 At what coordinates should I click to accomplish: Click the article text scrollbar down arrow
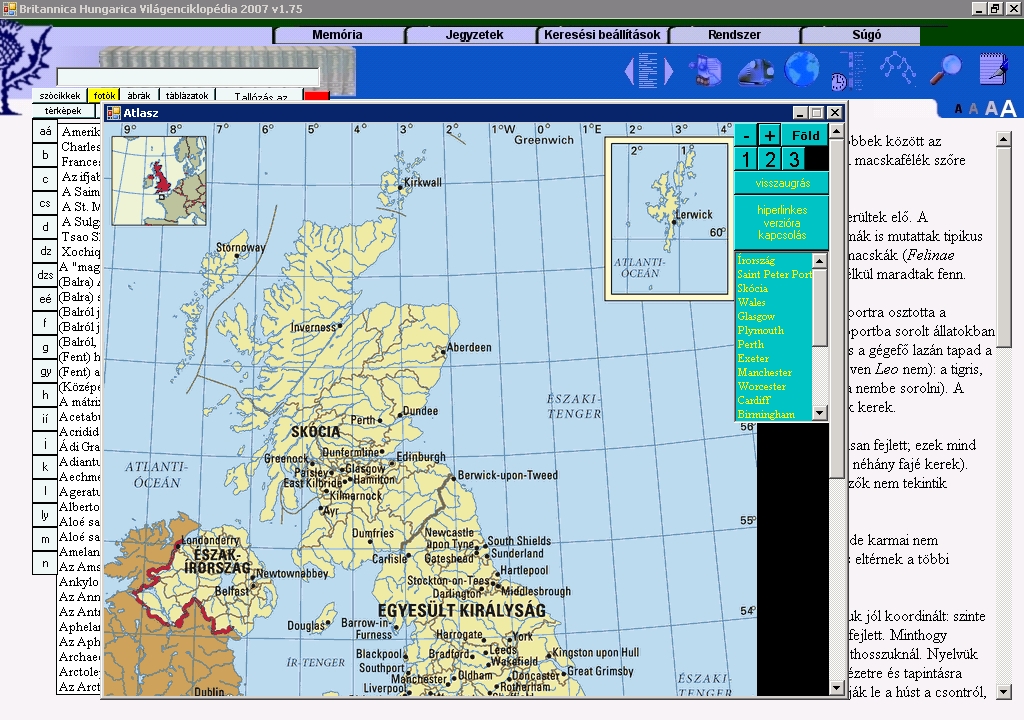(1004, 692)
